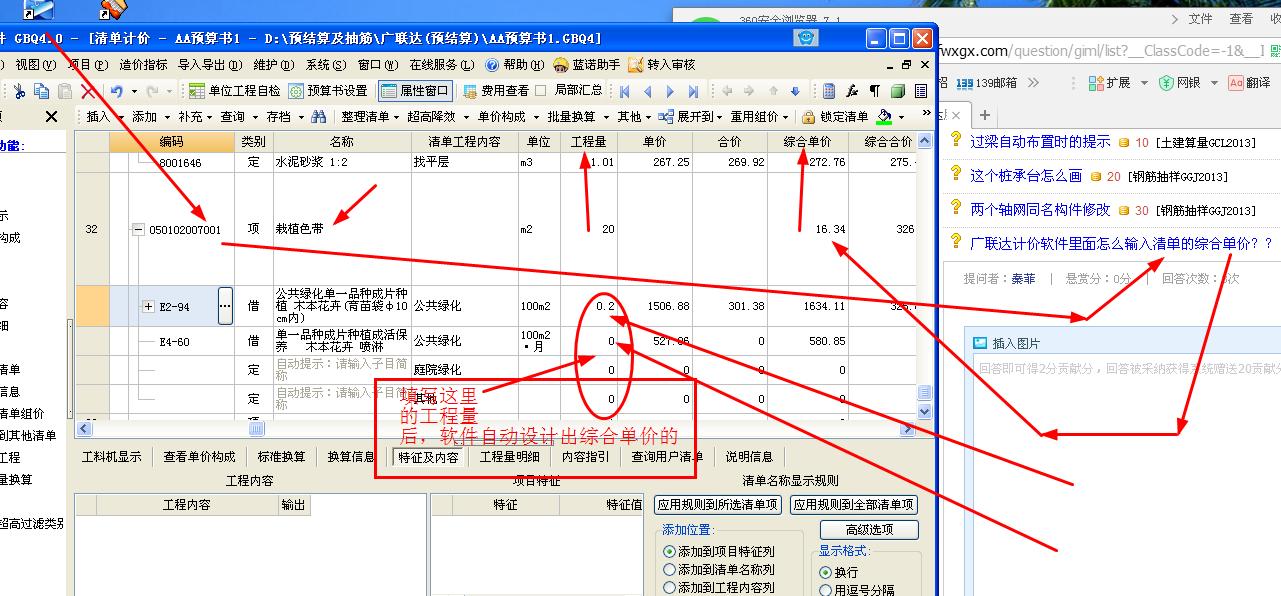Open the 造价指标 menu
This screenshot has width=1281, height=596.
pos(143,64)
